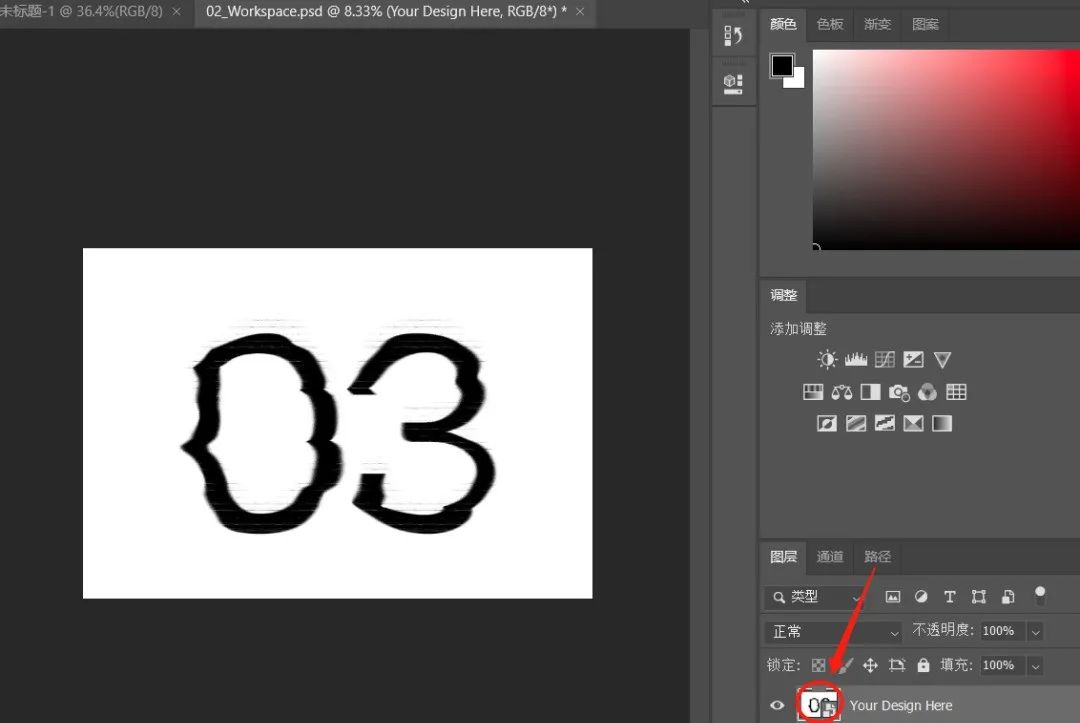The height and width of the screenshot is (723, 1080).
Task: Switch to the 通道 channels tab
Action: [830, 557]
